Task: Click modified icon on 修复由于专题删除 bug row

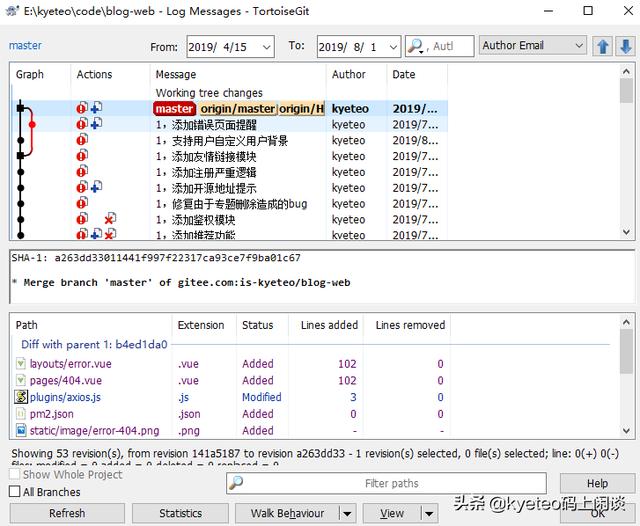Action: tap(82, 203)
